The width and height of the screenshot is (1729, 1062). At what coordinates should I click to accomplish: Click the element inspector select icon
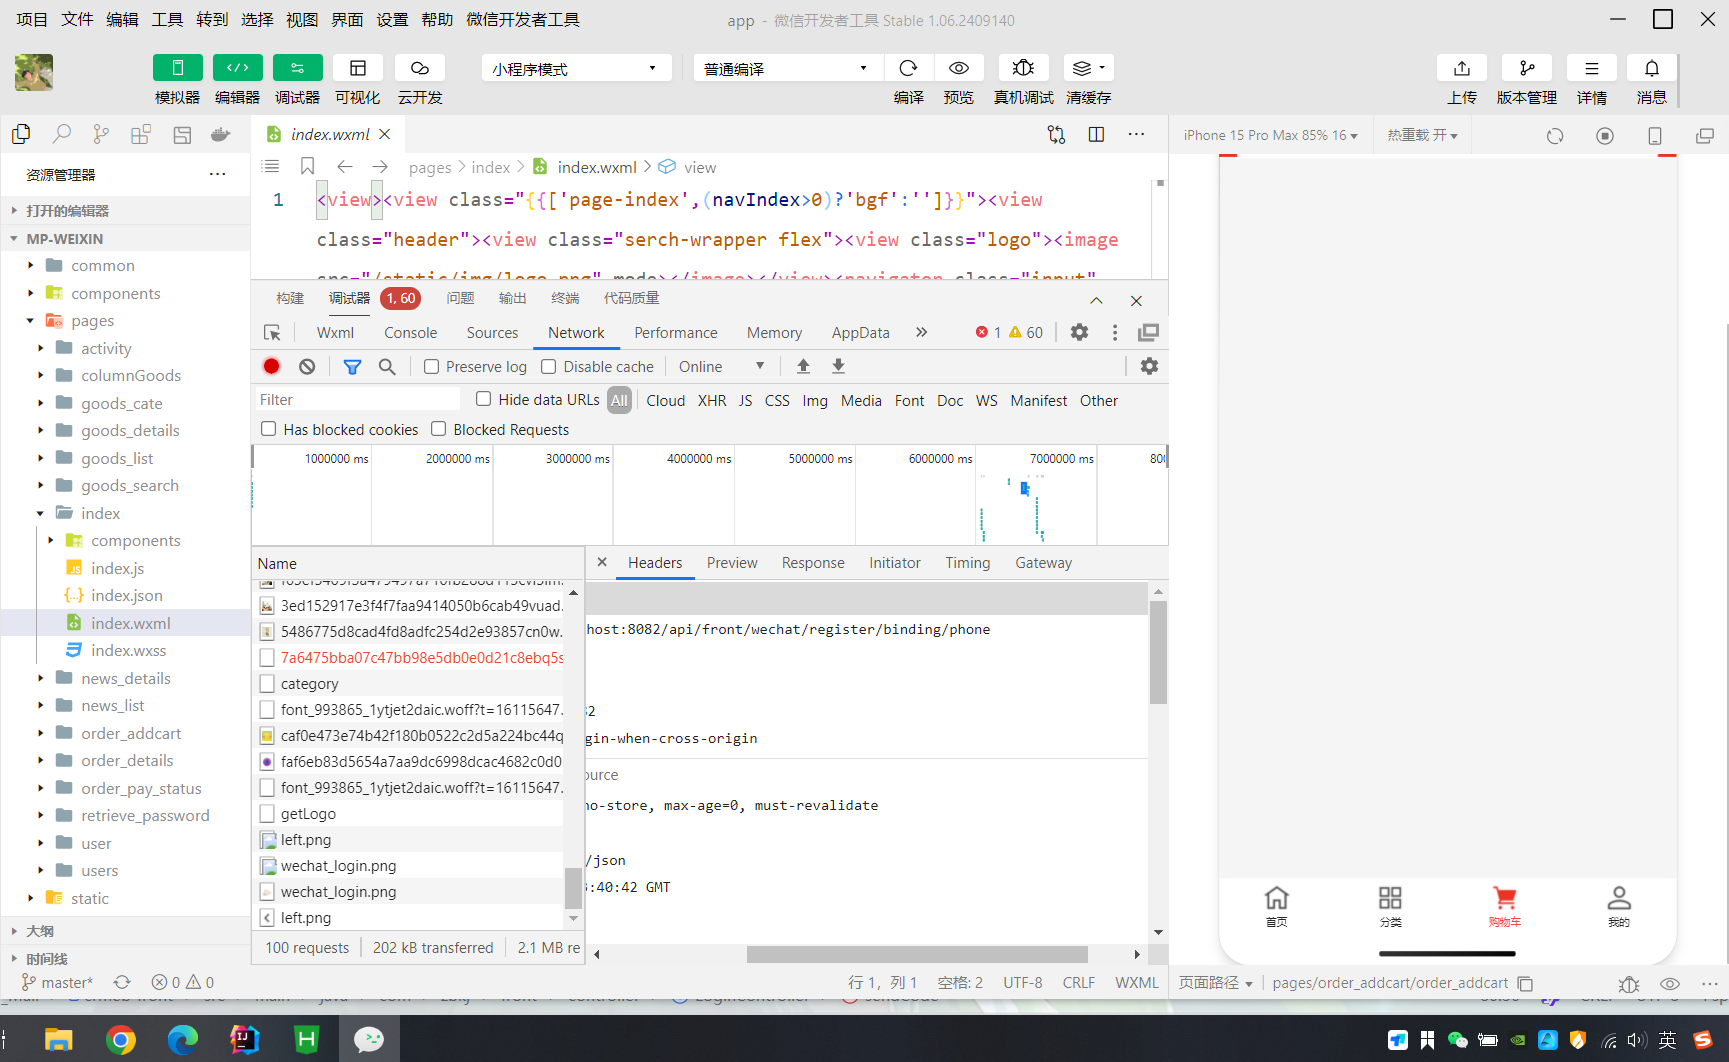pos(272,332)
